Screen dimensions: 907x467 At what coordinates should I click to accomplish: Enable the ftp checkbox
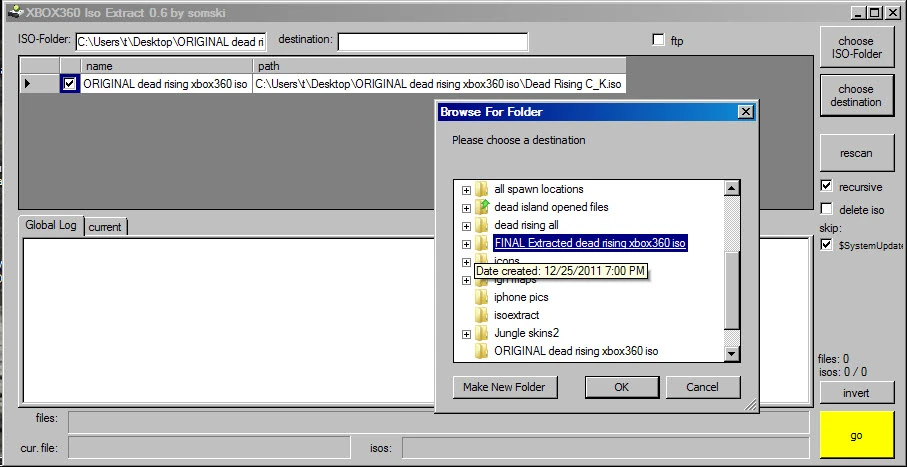[658, 40]
